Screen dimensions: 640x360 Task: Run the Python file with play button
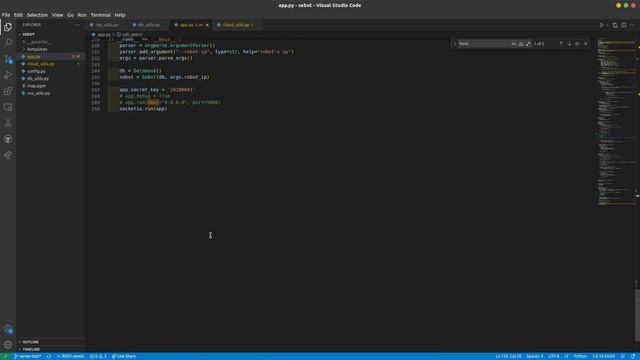(x=601, y=25)
